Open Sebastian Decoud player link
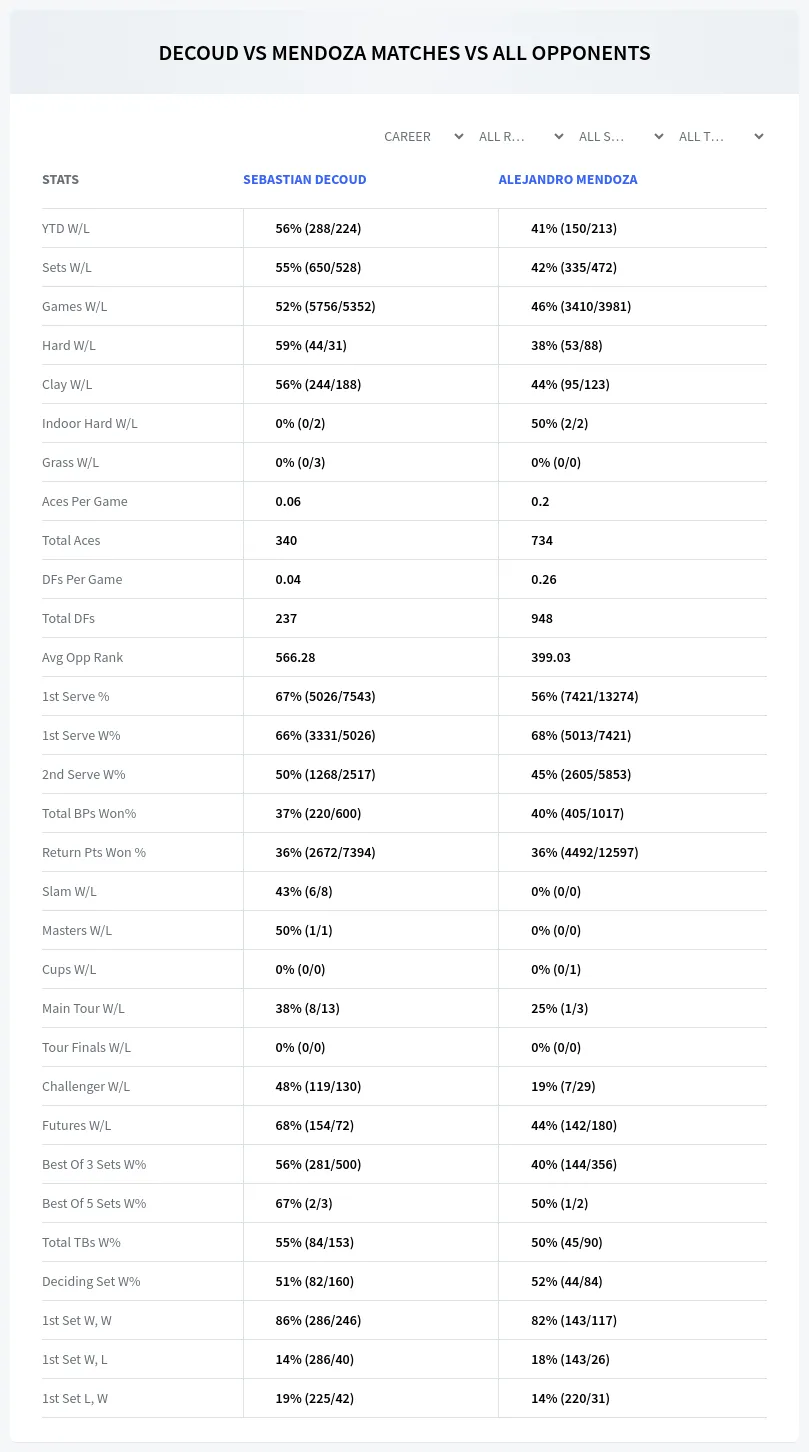The height and width of the screenshot is (1452, 809). pos(305,180)
